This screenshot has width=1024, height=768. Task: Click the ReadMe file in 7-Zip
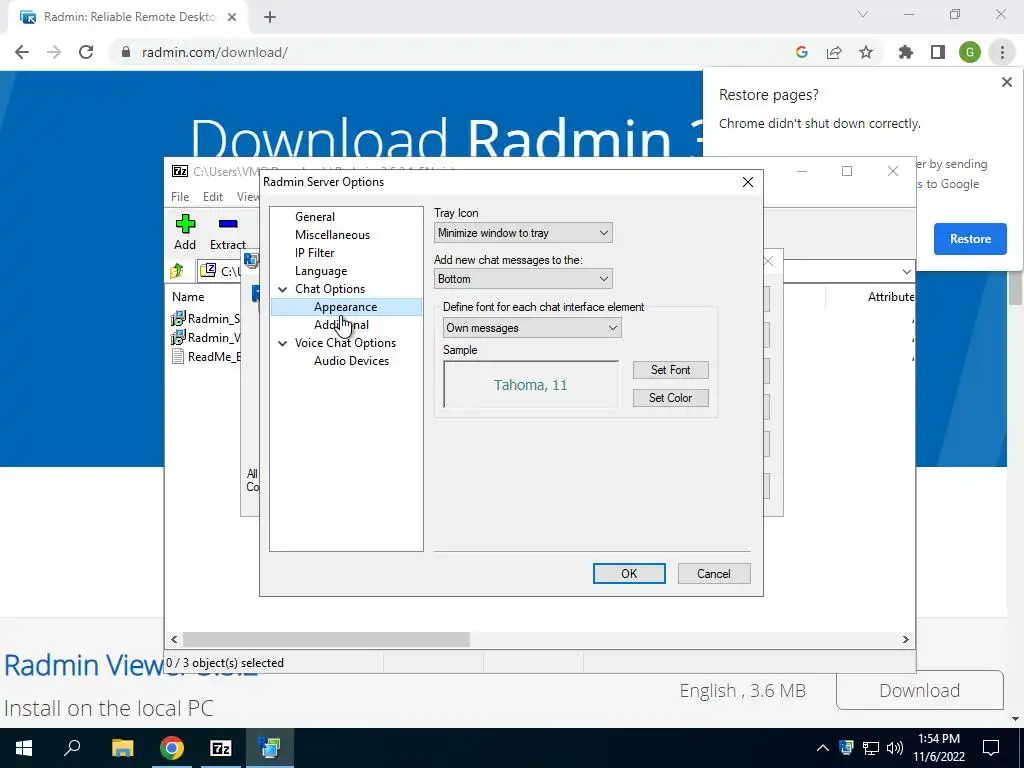[206, 357]
